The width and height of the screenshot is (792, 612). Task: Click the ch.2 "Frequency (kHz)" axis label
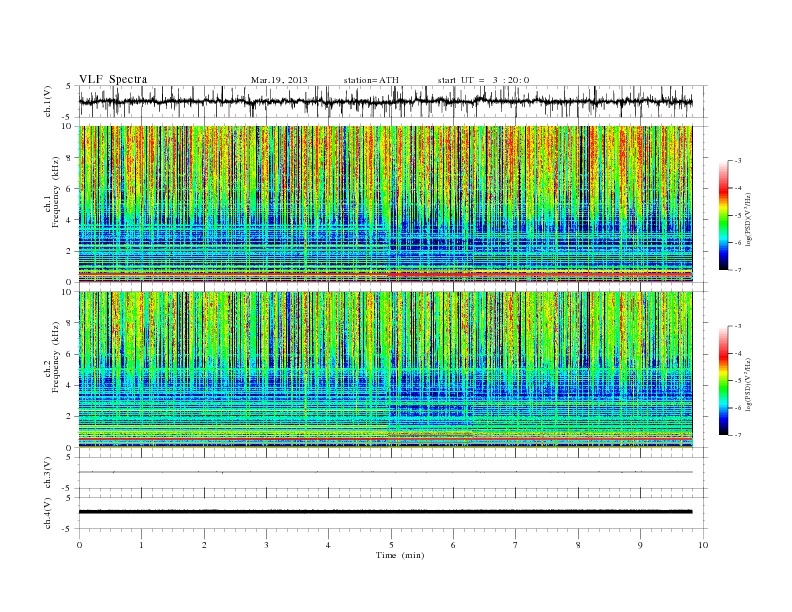(56, 357)
